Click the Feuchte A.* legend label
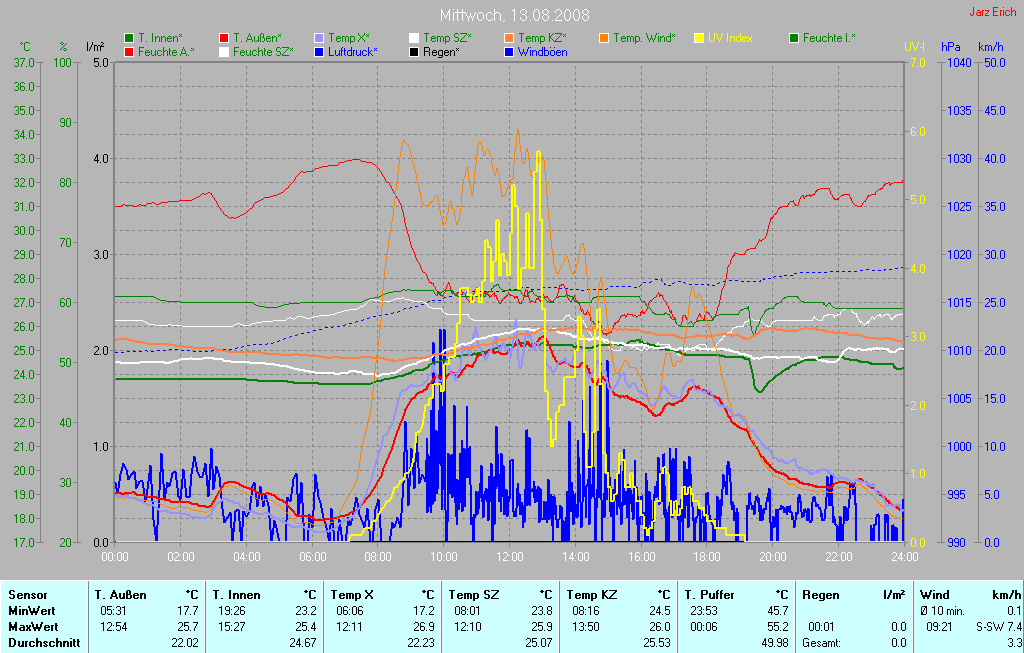Viewport: 1024px width, 653px height. (x=167, y=52)
